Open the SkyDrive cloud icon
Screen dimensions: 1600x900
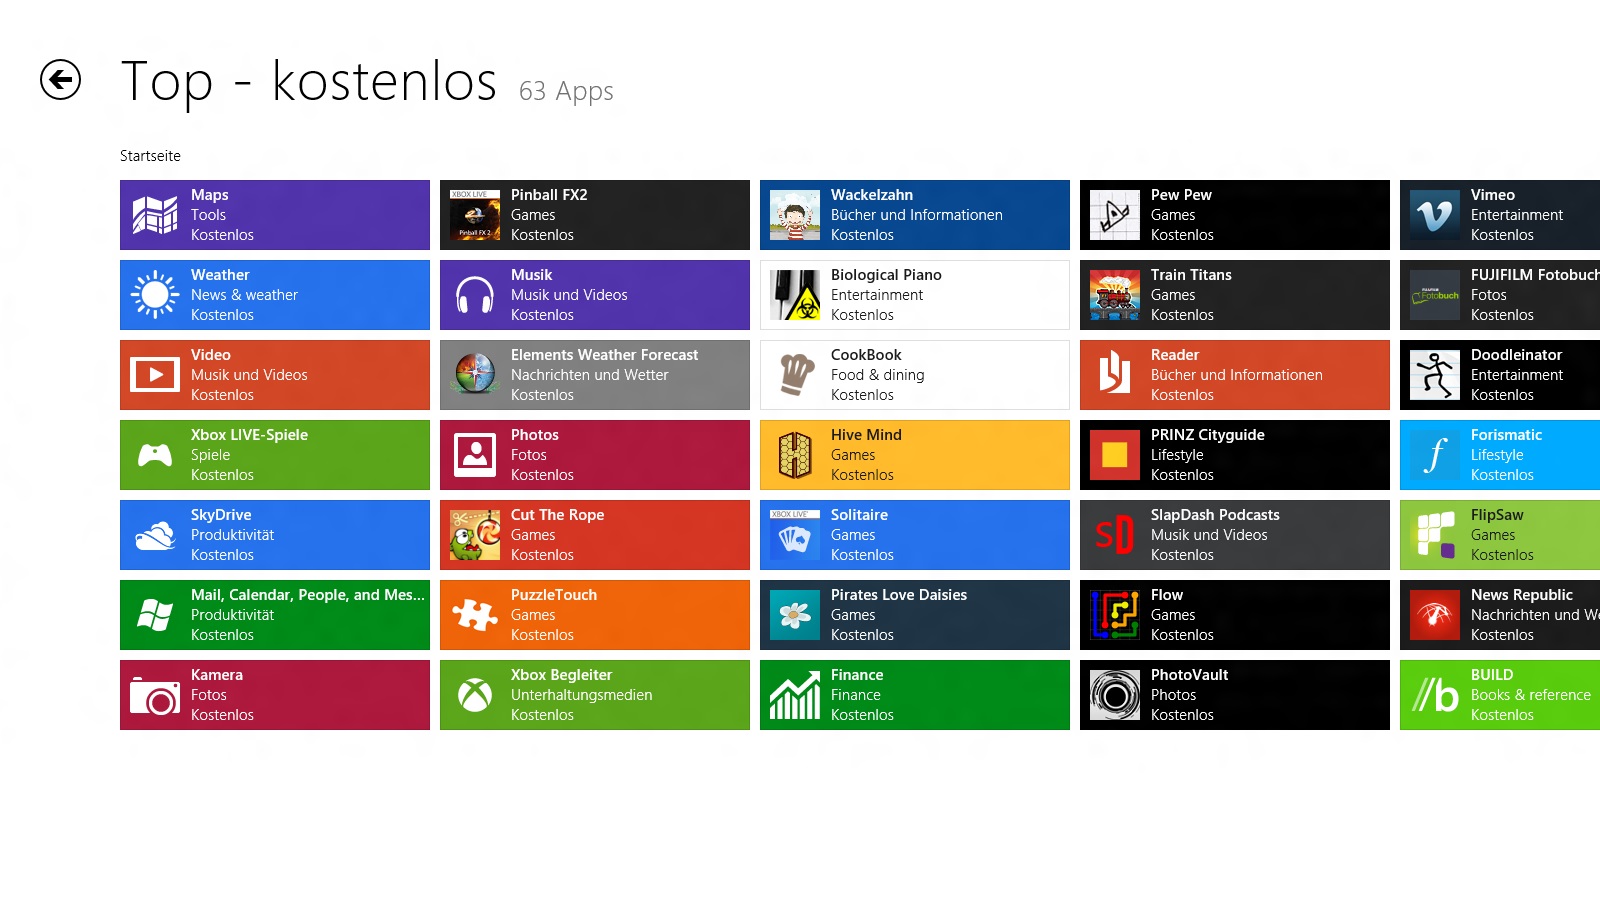pyautogui.click(x=155, y=535)
